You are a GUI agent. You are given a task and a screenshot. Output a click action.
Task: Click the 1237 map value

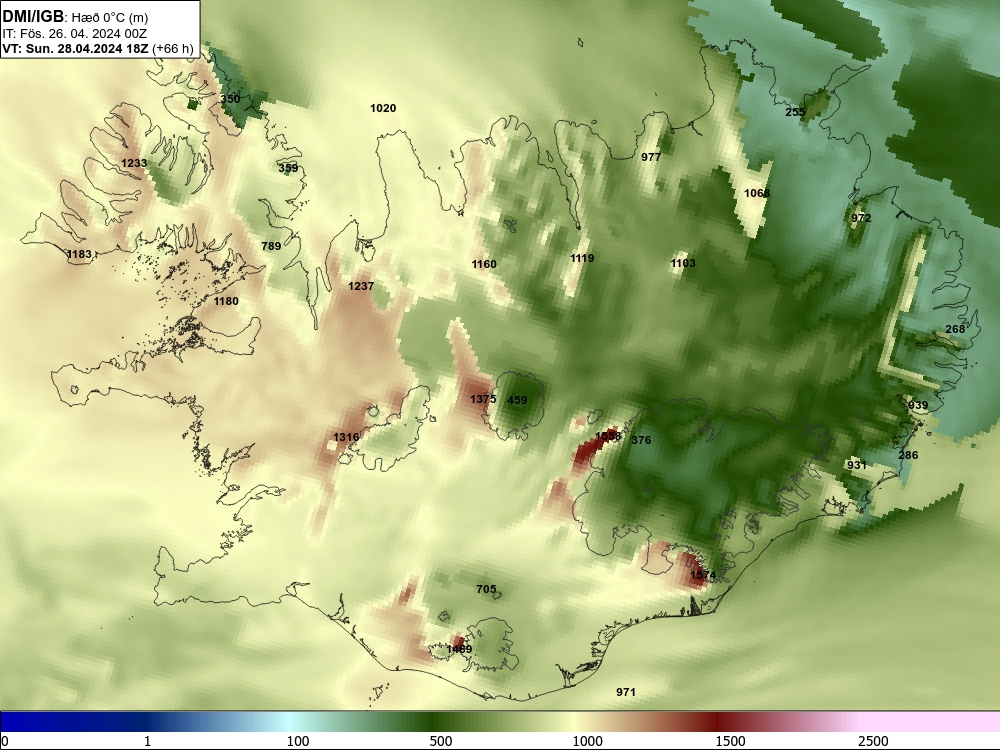[x=361, y=286]
